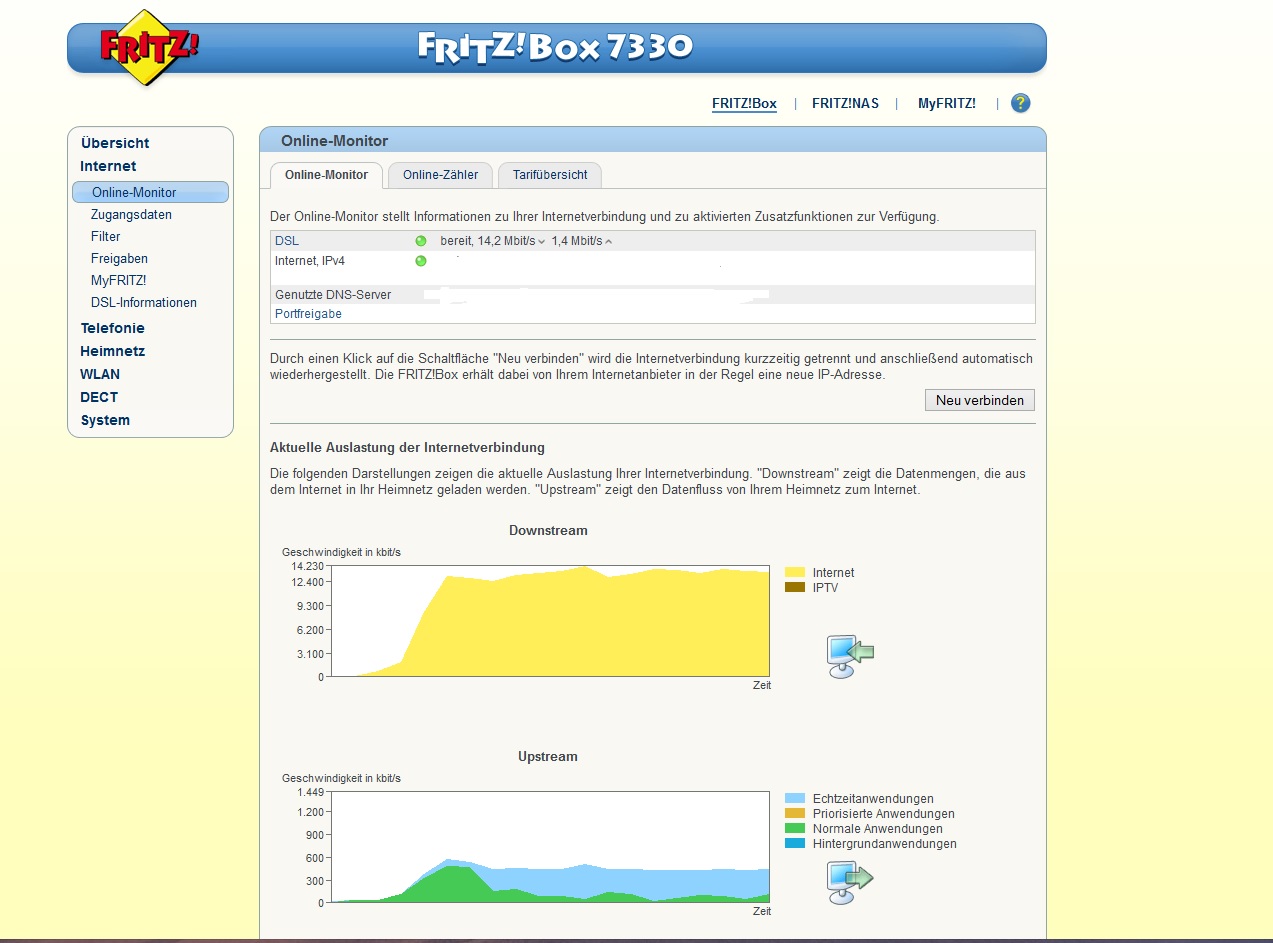Open the Tarifübersicht tab
The height and width of the screenshot is (943, 1273).
[550, 175]
